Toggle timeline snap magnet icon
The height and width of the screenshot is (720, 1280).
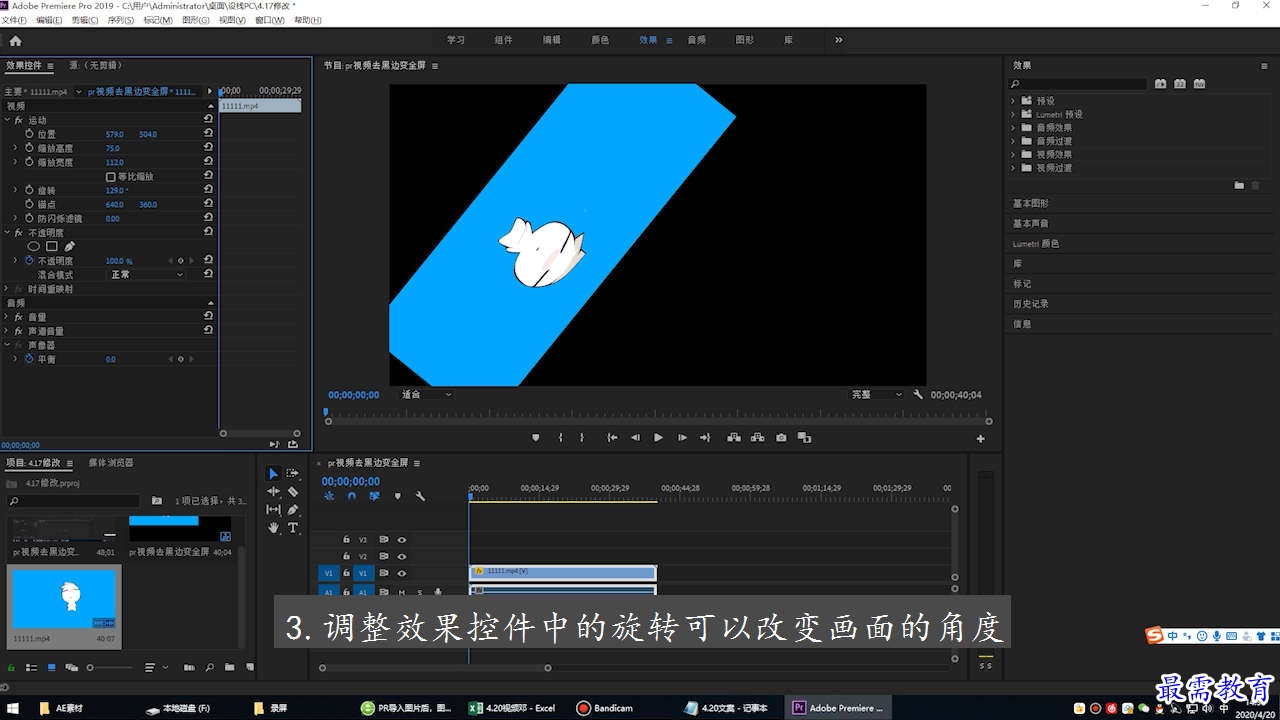point(351,496)
